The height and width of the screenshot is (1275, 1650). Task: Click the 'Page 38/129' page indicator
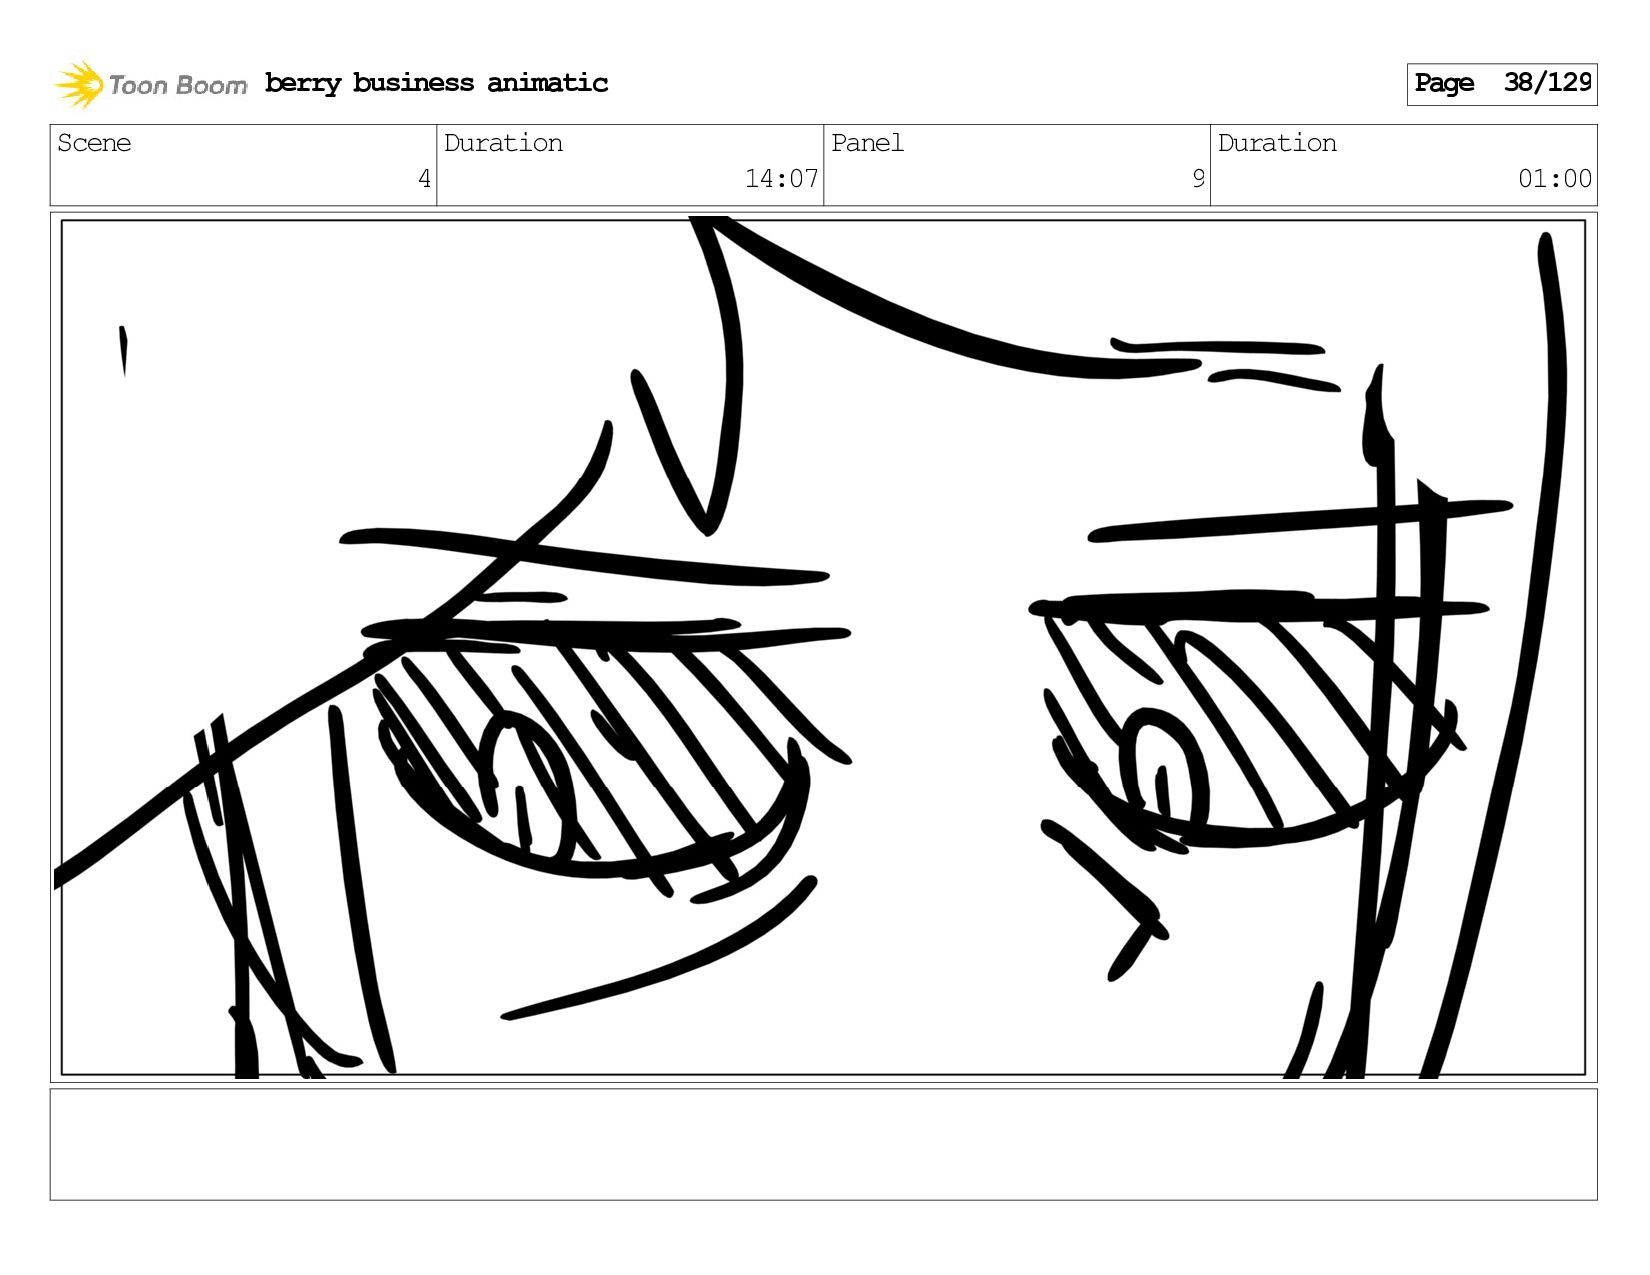click(x=1502, y=84)
